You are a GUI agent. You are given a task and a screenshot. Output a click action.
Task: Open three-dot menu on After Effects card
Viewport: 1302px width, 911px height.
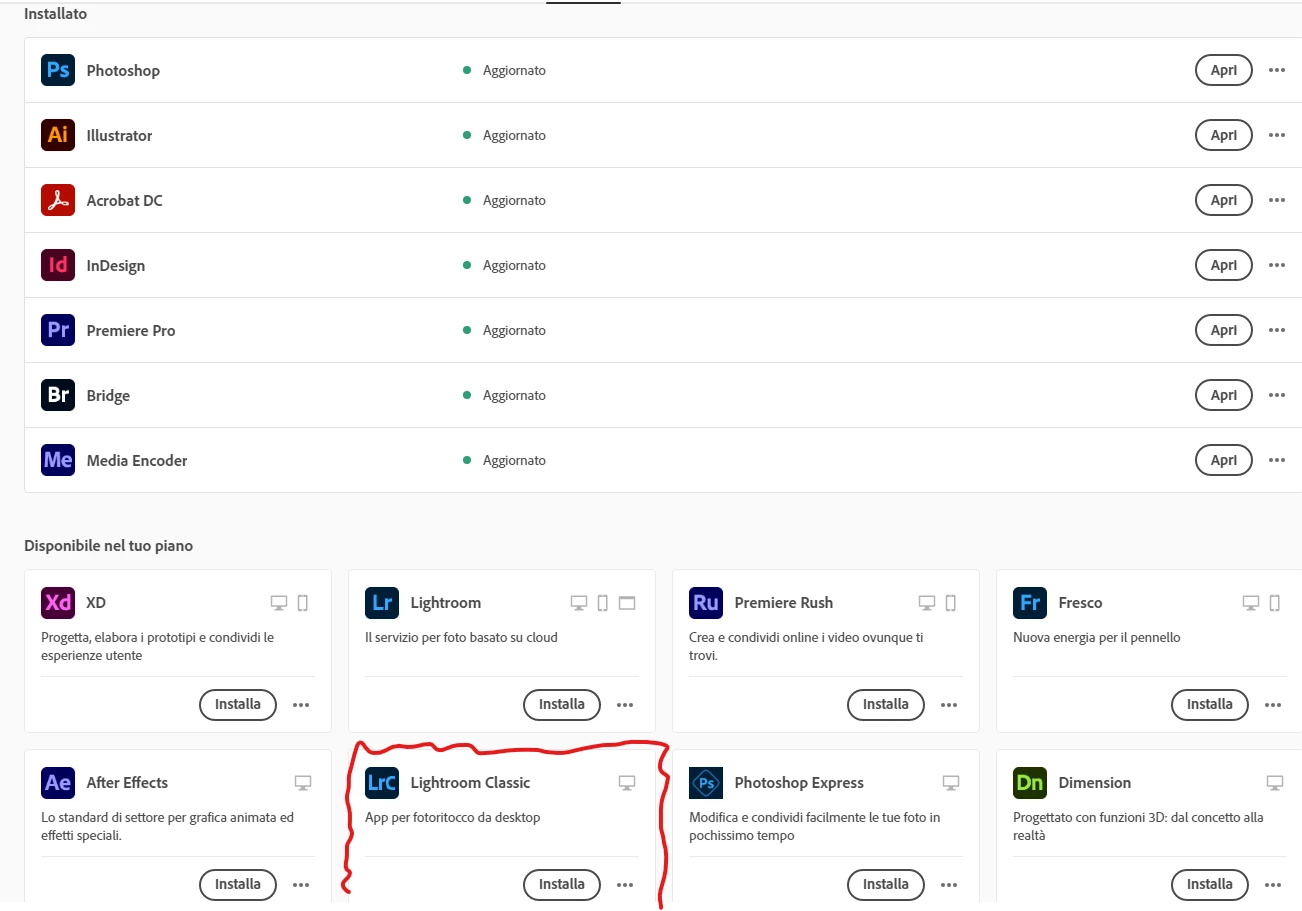pyautogui.click(x=301, y=884)
